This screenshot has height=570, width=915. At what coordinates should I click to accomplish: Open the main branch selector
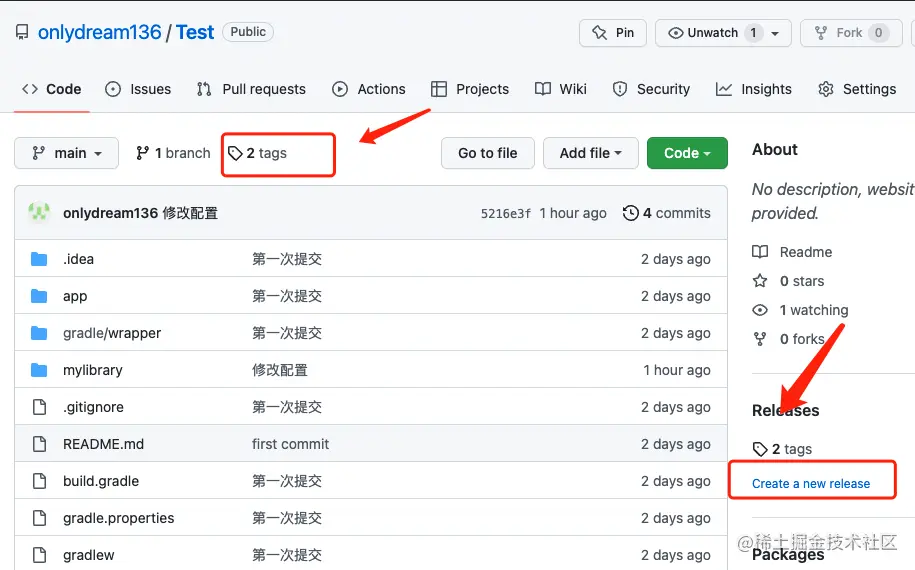67,153
